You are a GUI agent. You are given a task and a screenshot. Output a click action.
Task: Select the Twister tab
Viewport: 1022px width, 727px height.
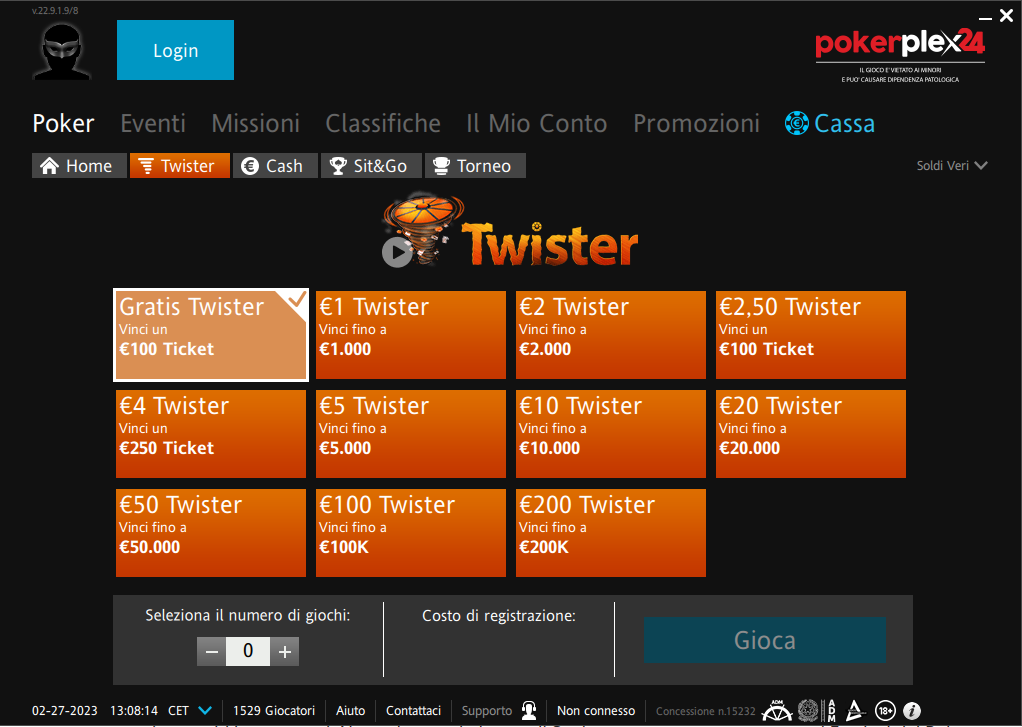(x=180, y=166)
